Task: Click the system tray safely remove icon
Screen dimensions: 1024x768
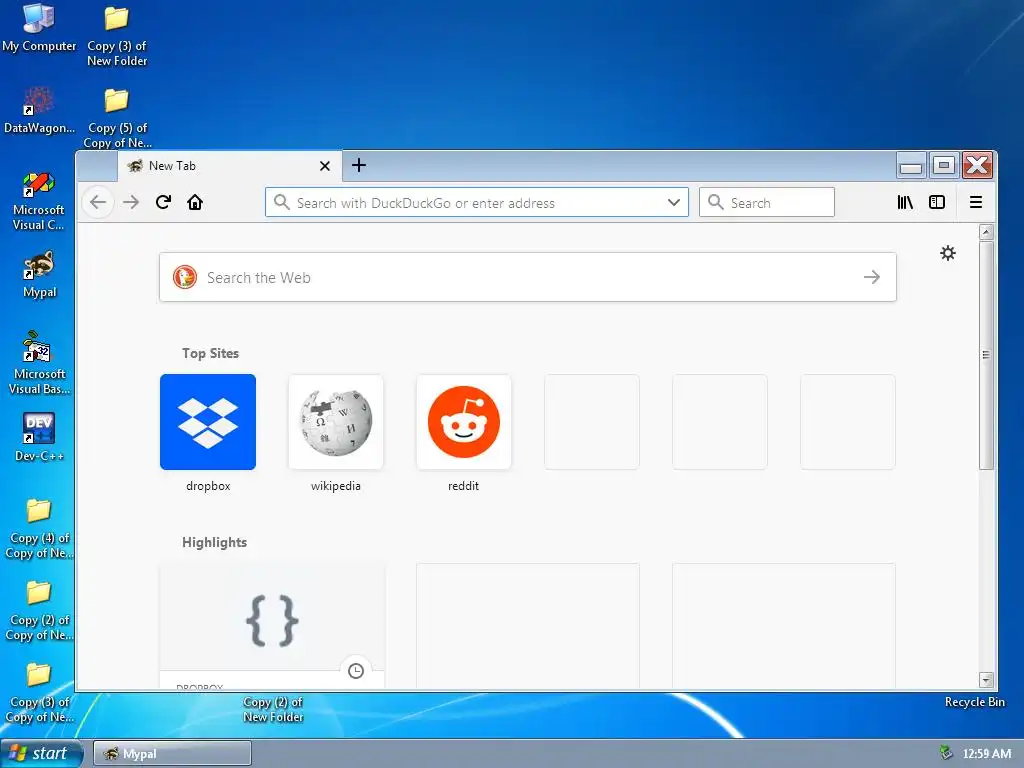Action: click(x=945, y=753)
